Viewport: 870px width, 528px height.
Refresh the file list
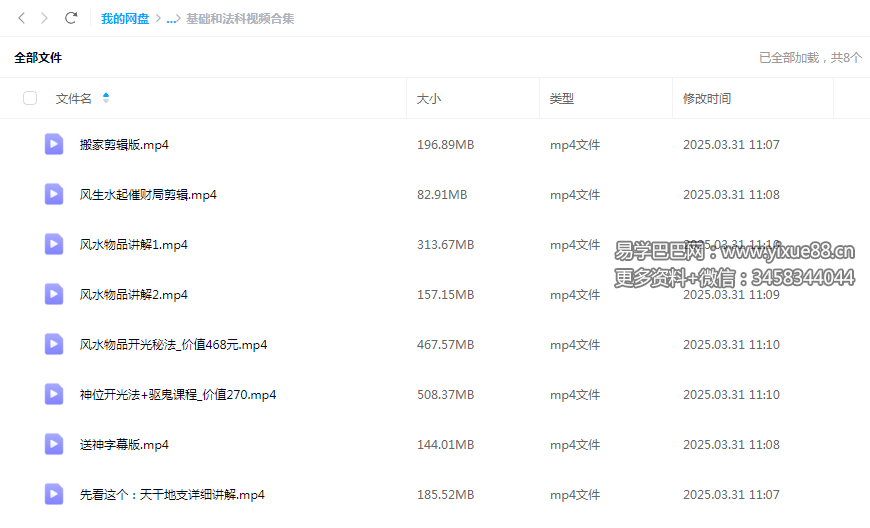(x=71, y=18)
